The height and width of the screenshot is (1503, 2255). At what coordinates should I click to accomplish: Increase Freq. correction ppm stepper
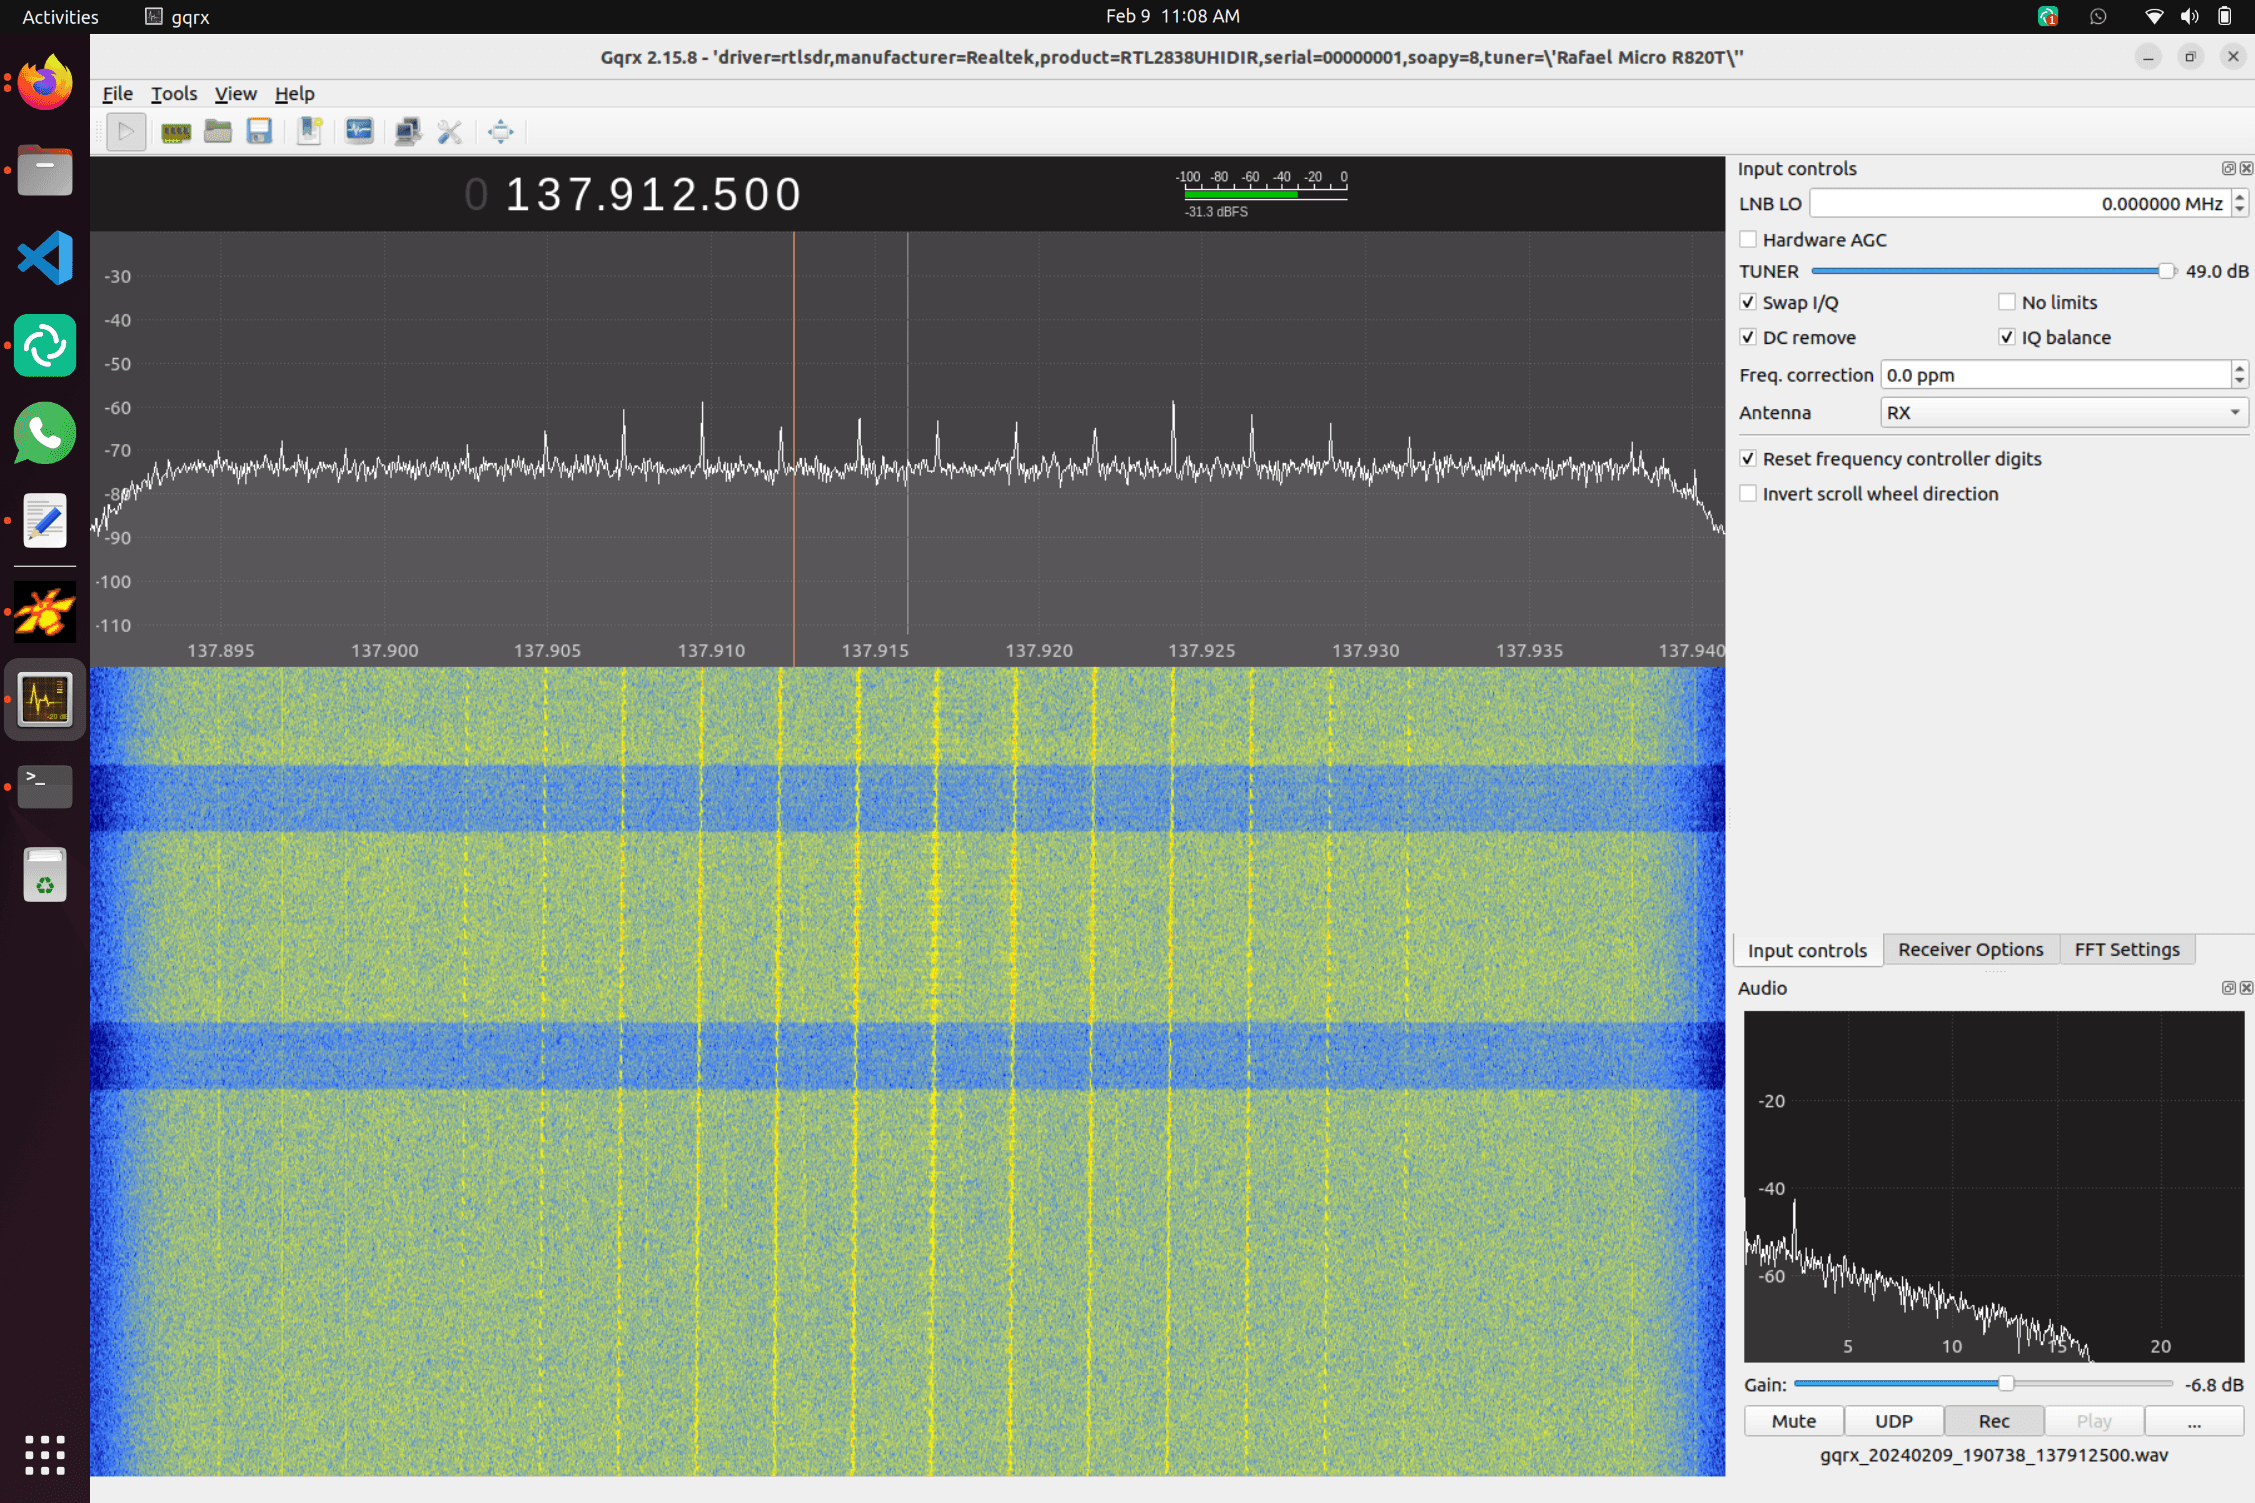pos(2240,368)
